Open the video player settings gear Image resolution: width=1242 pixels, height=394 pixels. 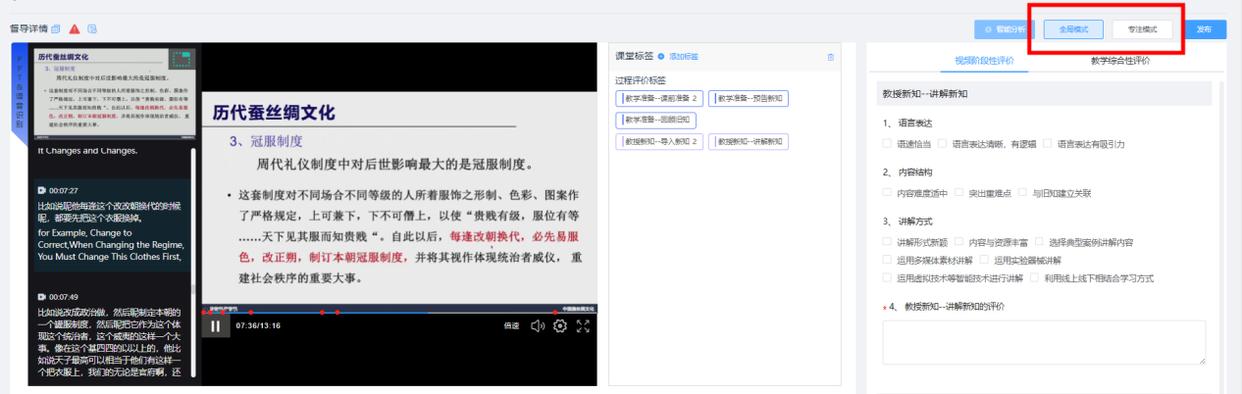tap(560, 325)
